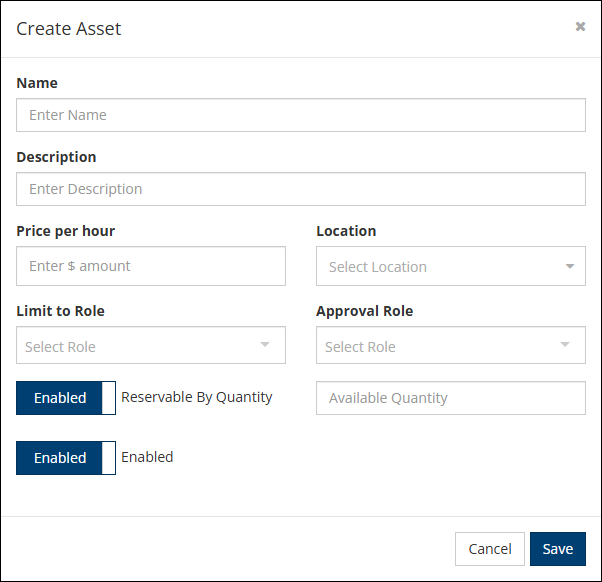This screenshot has height=582, width=602.
Task: Click the Price per hour amount field
Action: [151, 266]
